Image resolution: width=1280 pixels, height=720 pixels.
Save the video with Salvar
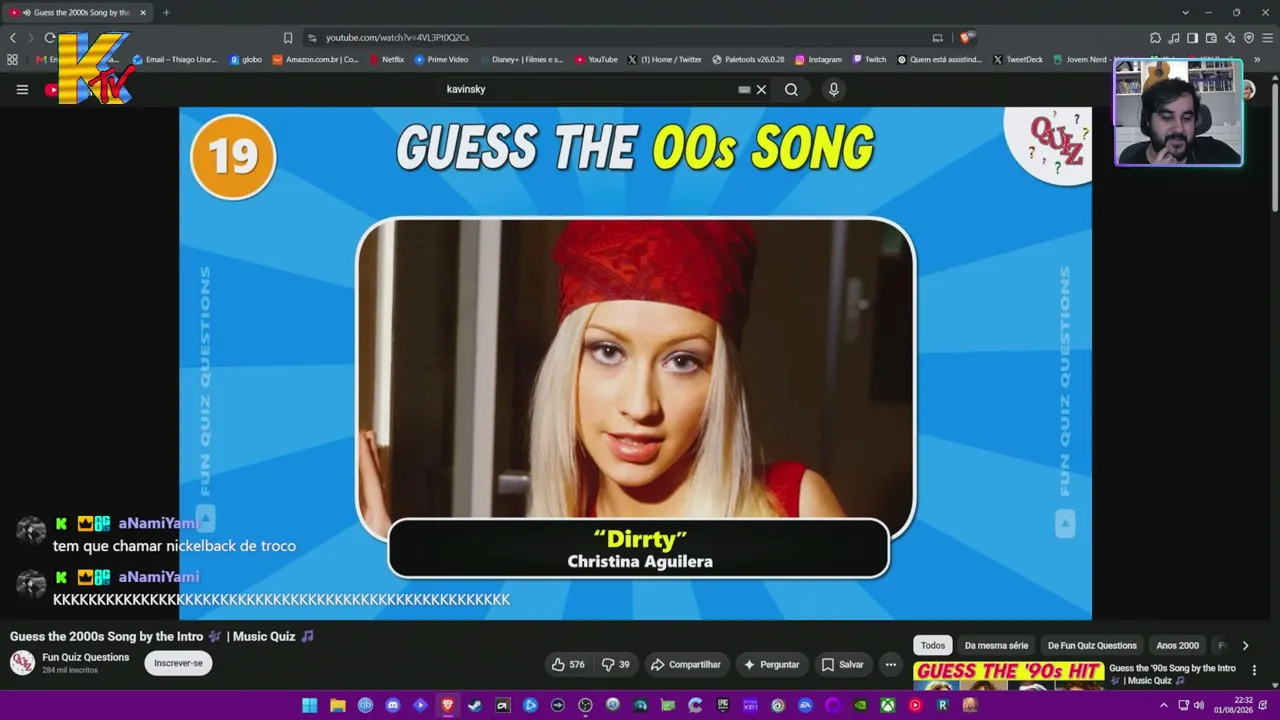(842, 664)
